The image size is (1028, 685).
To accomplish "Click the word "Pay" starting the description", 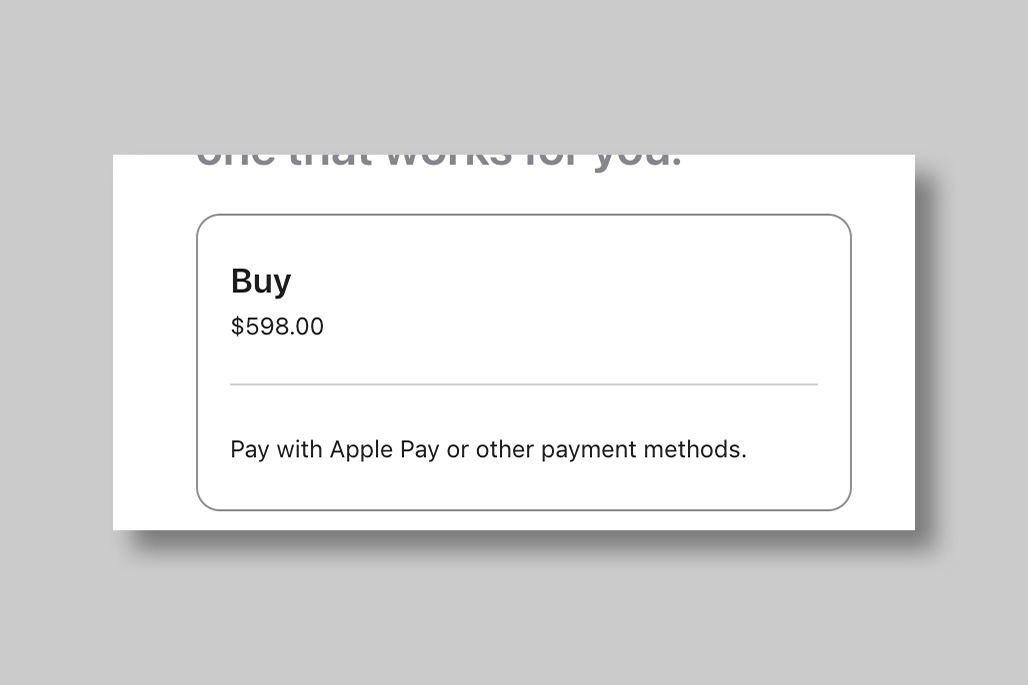I will click(x=250, y=449).
